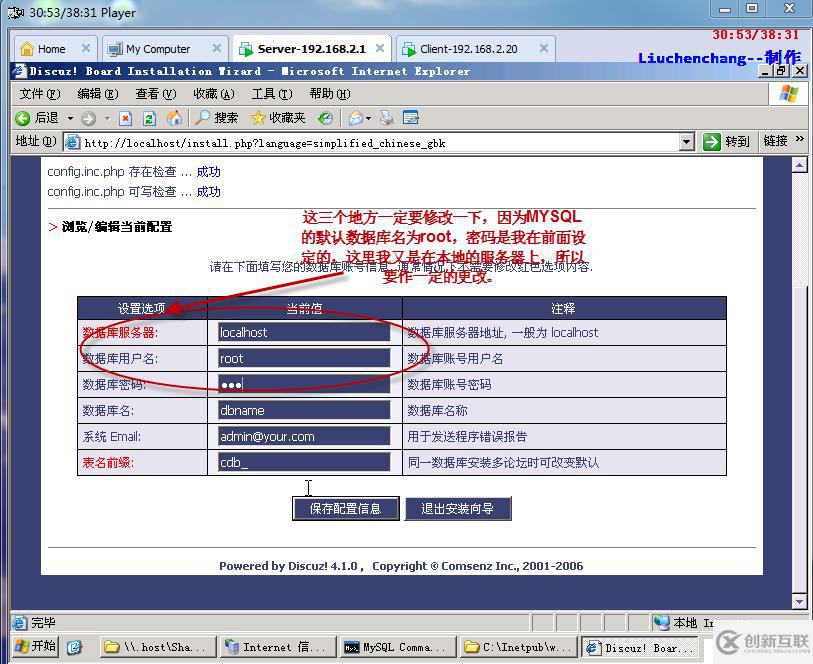Screen dimensions: 813x664
Task: Click the Edit page toolbar icon
Action: coord(411,118)
